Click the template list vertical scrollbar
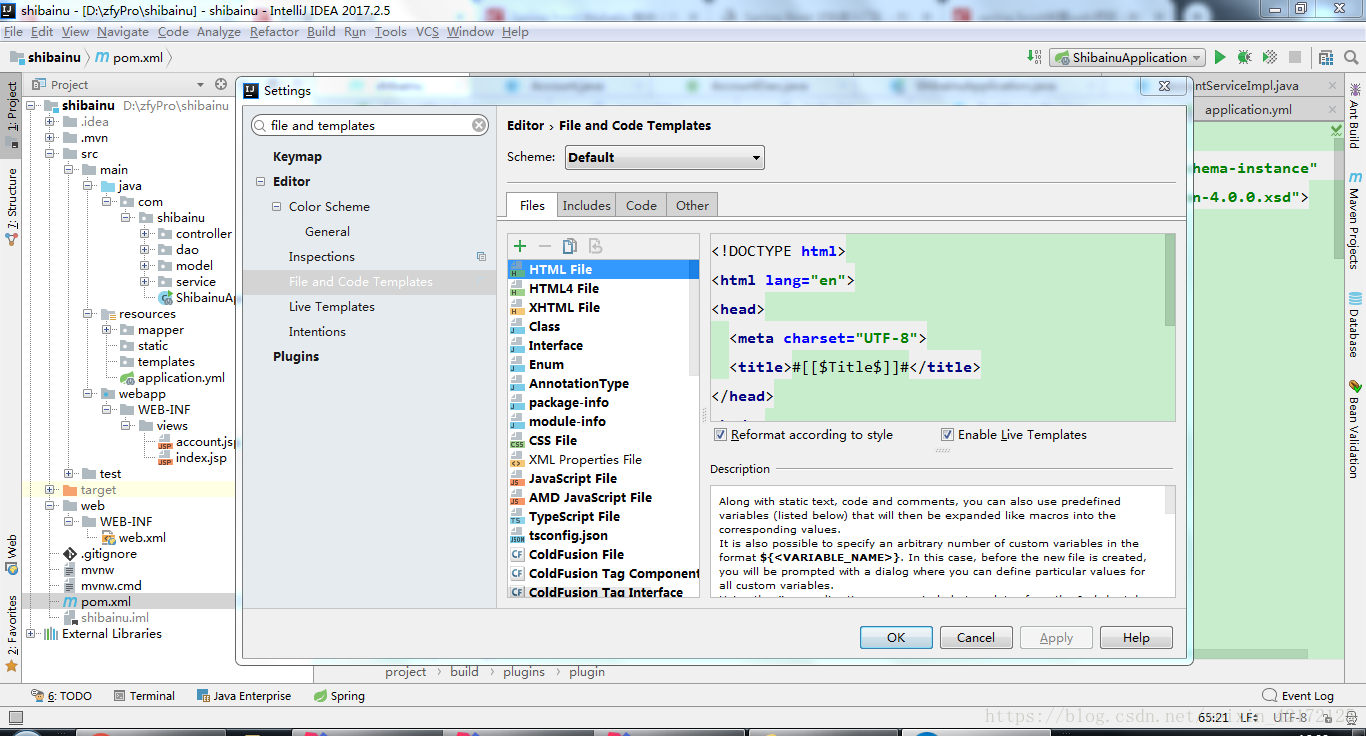1366x736 pixels. 694,320
